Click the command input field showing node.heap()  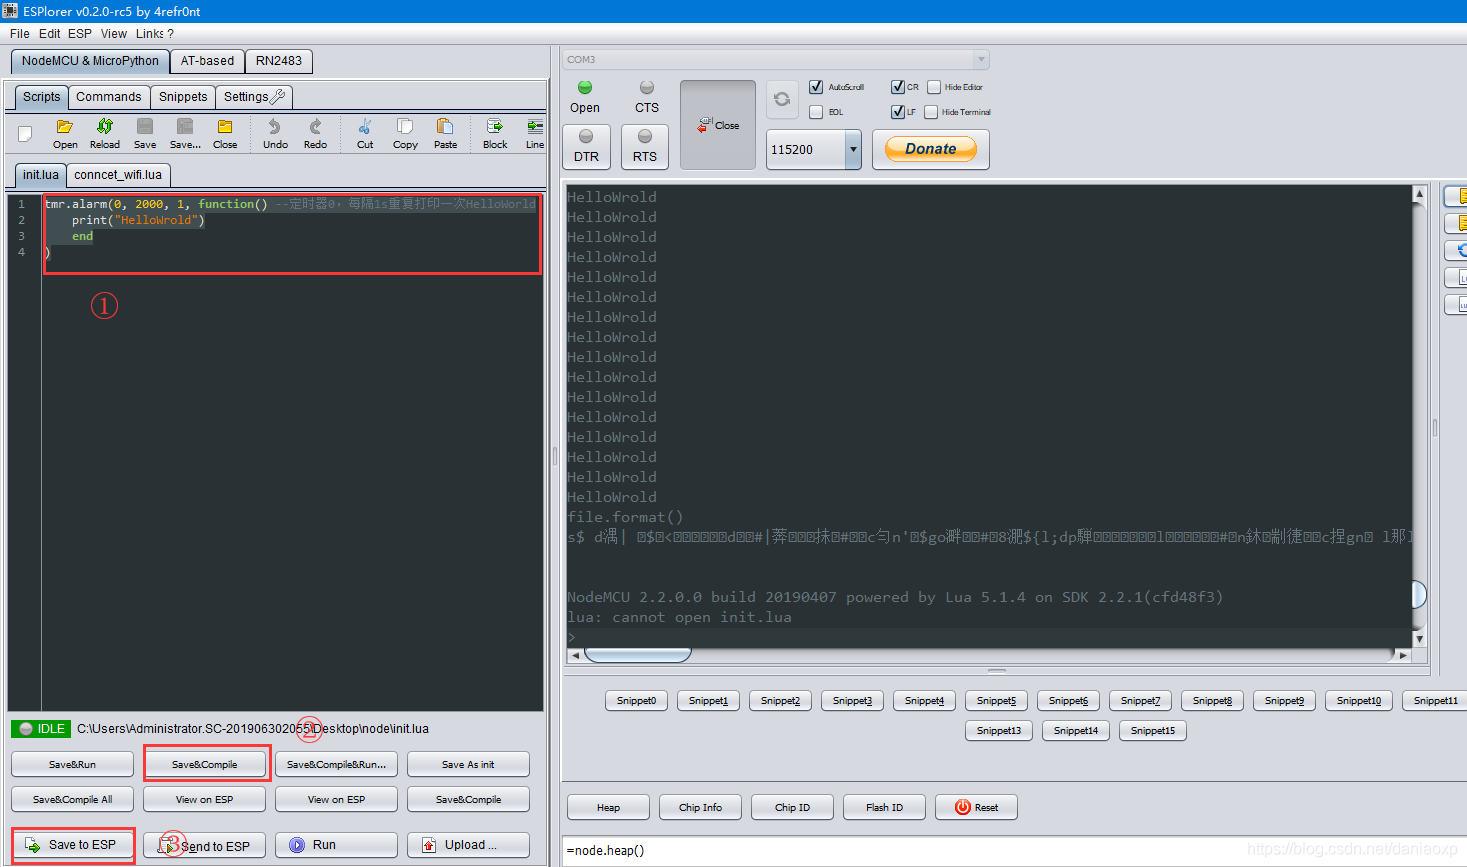coord(700,849)
